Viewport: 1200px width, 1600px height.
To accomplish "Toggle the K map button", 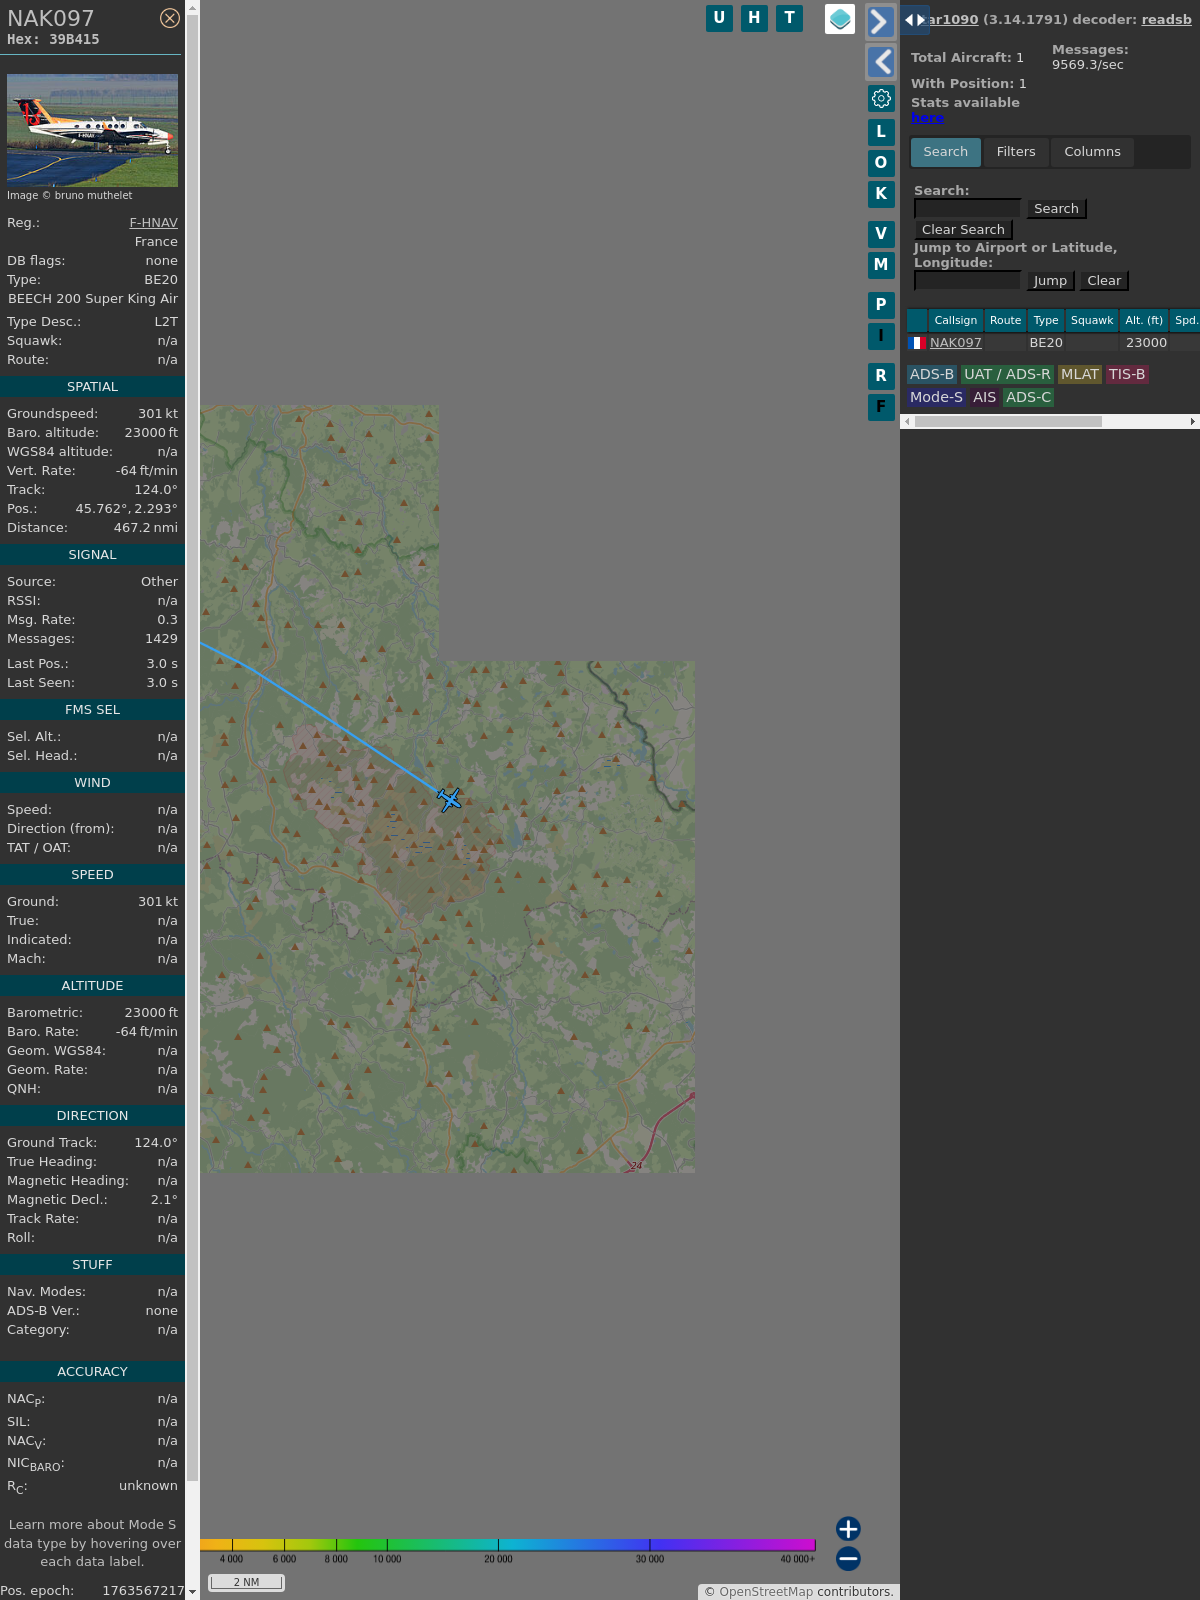I will click(x=881, y=194).
